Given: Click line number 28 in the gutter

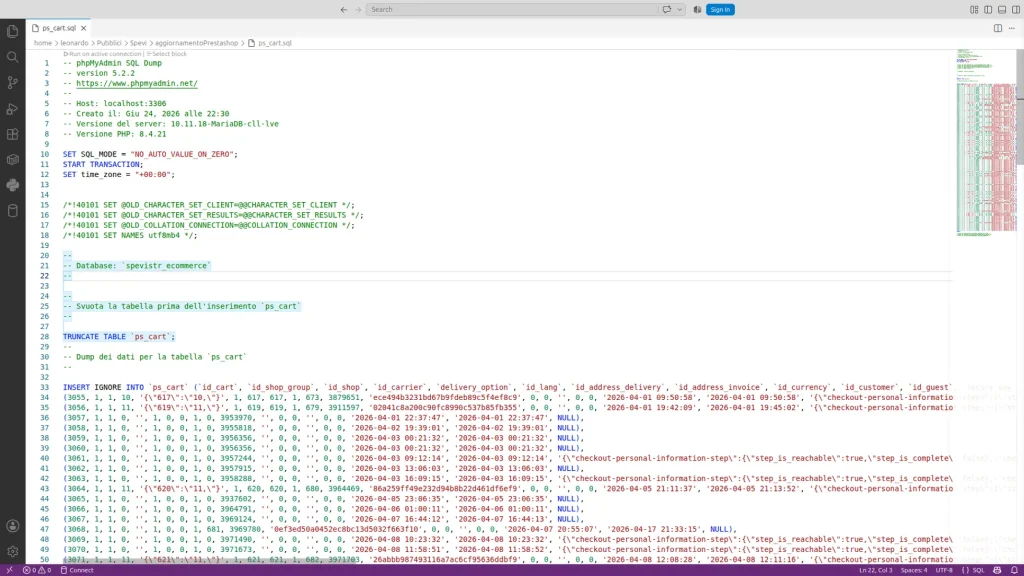Looking at the screenshot, I should coord(44,337).
